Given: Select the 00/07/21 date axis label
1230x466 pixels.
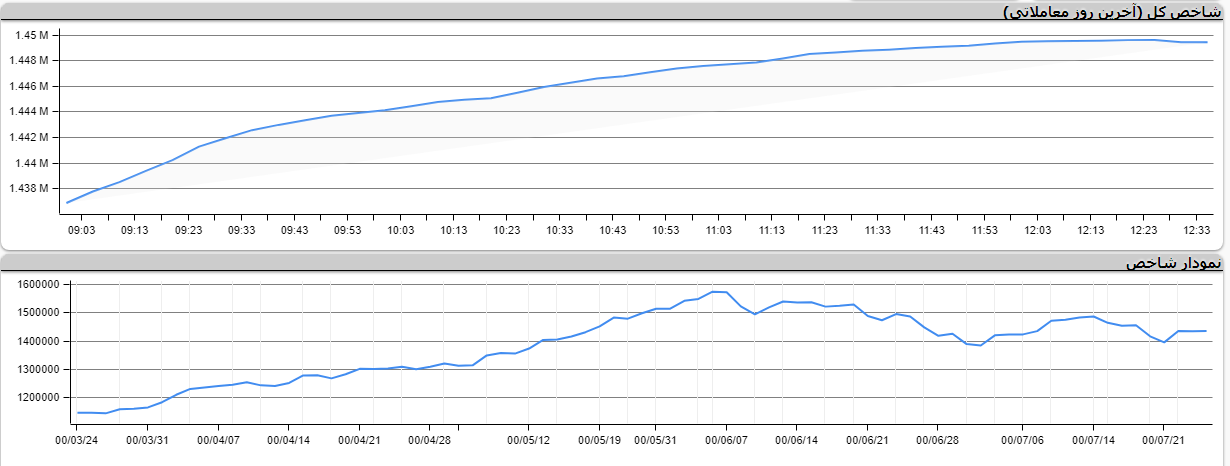Looking at the screenshot, I should click(x=1164, y=439).
